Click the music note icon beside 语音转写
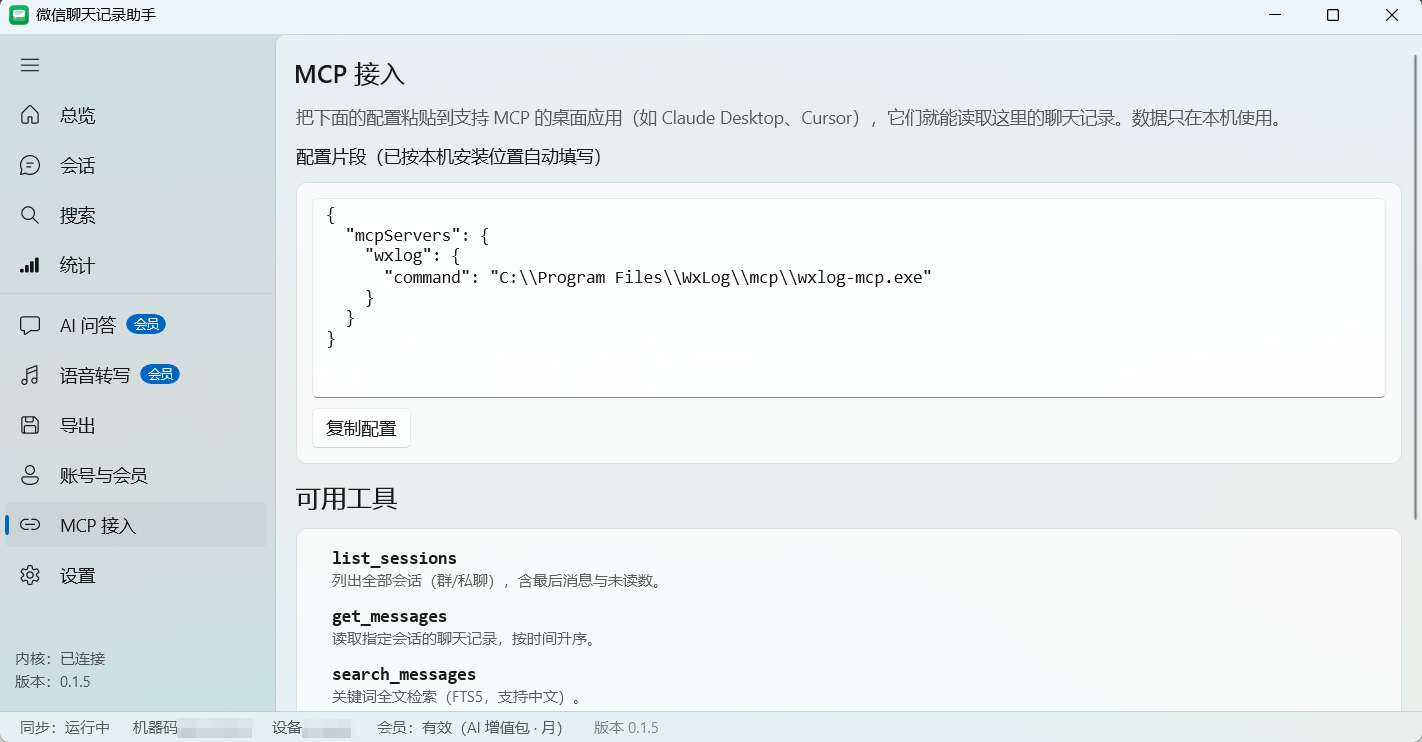 pyautogui.click(x=30, y=375)
